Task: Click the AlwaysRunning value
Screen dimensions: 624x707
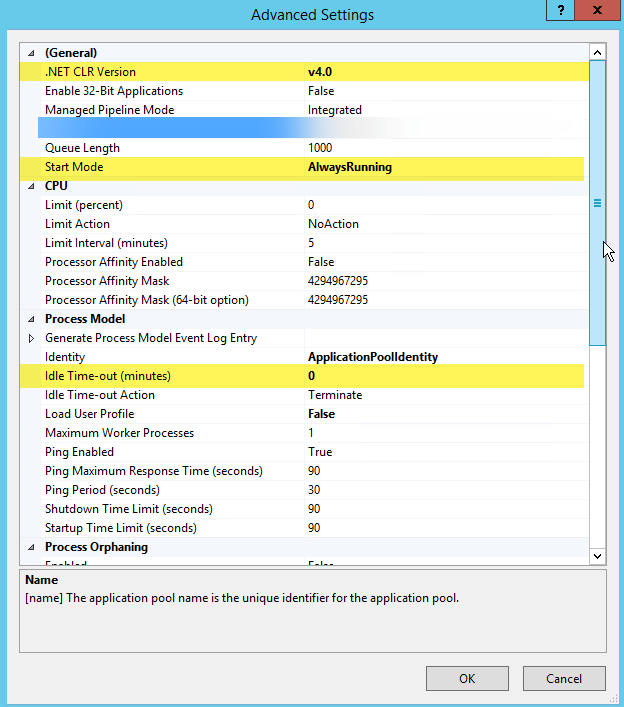Action: 350,167
